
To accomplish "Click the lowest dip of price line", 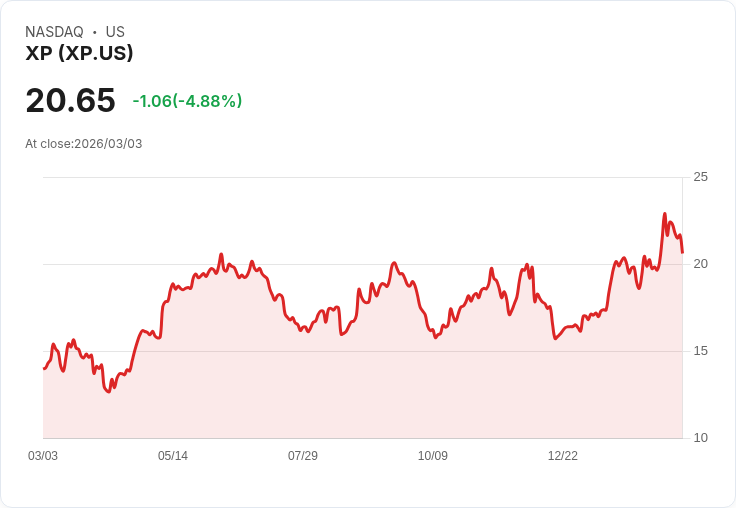I will point(109,392).
